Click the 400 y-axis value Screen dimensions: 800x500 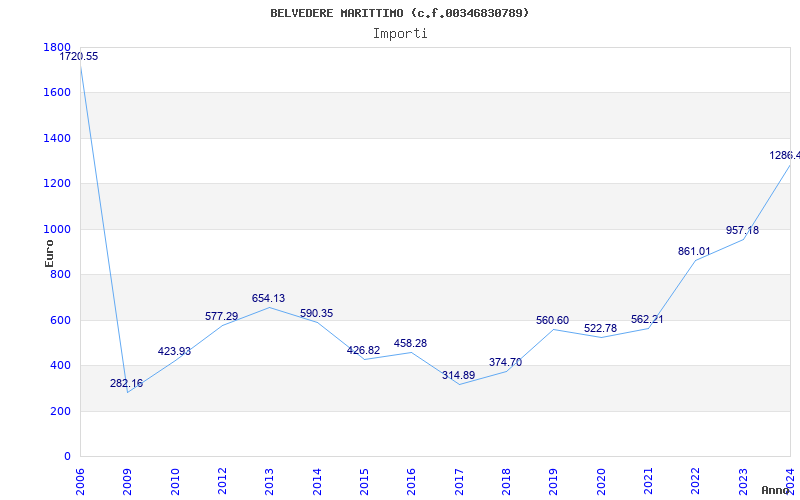(x=60, y=366)
